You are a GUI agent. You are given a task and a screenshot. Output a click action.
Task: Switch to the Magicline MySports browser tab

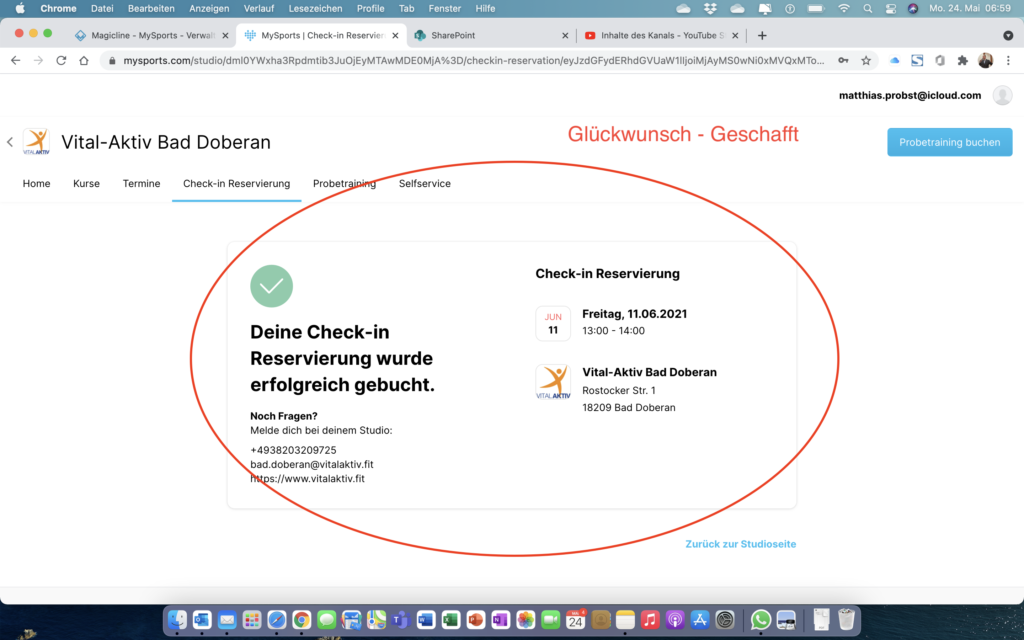[x=152, y=35]
